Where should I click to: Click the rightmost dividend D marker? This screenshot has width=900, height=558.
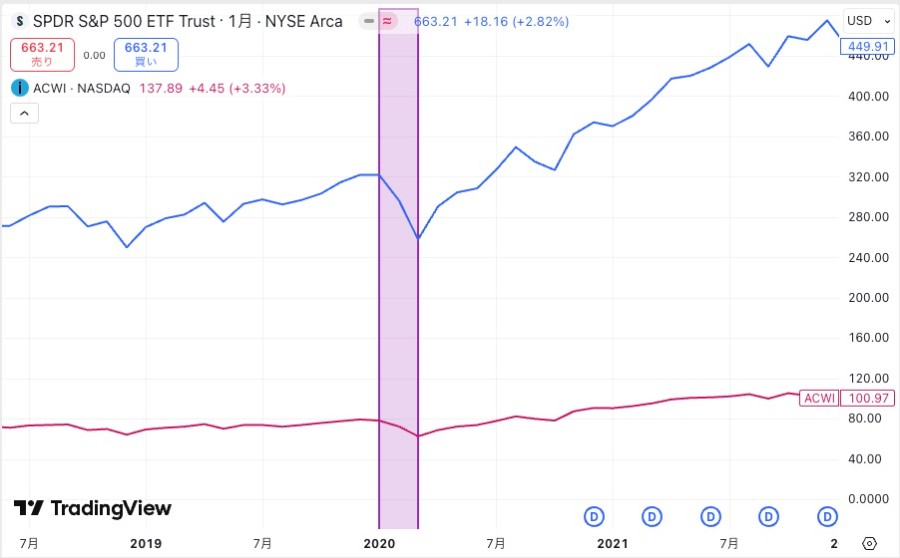pyautogui.click(x=828, y=516)
